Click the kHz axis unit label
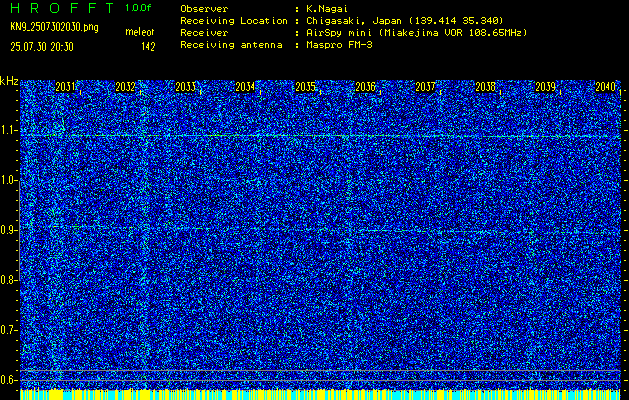Viewport: 629px width, 400px height. coord(9,81)
